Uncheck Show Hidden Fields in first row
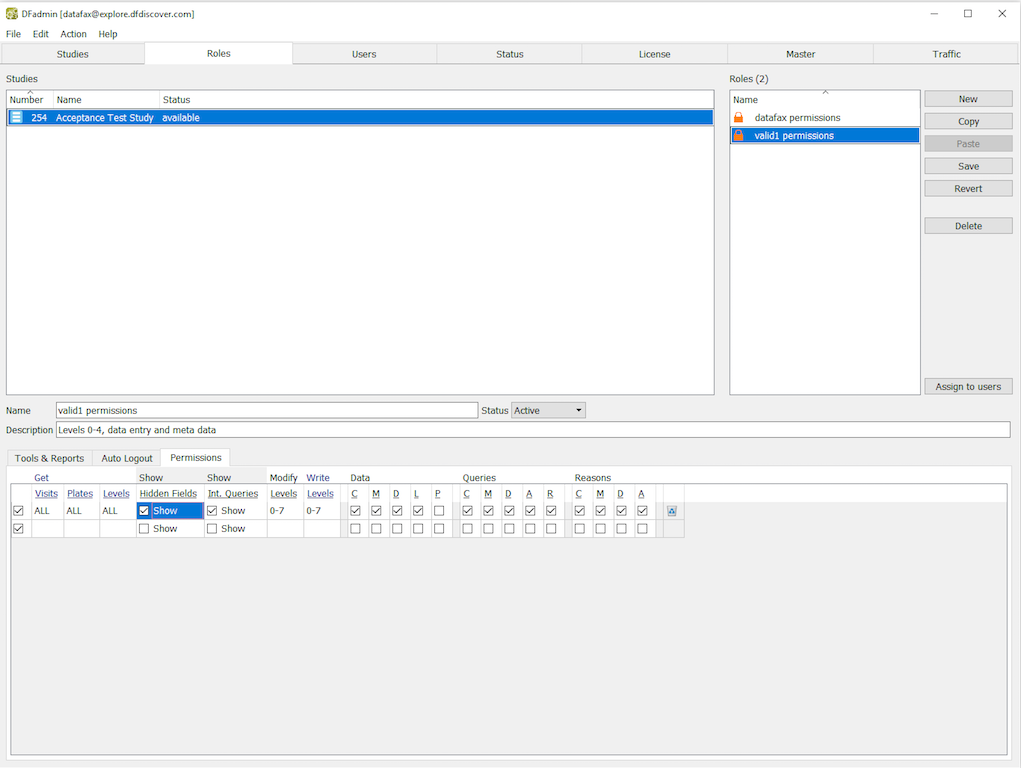The height and width of the screenshot is (768, 1021). 145,511
